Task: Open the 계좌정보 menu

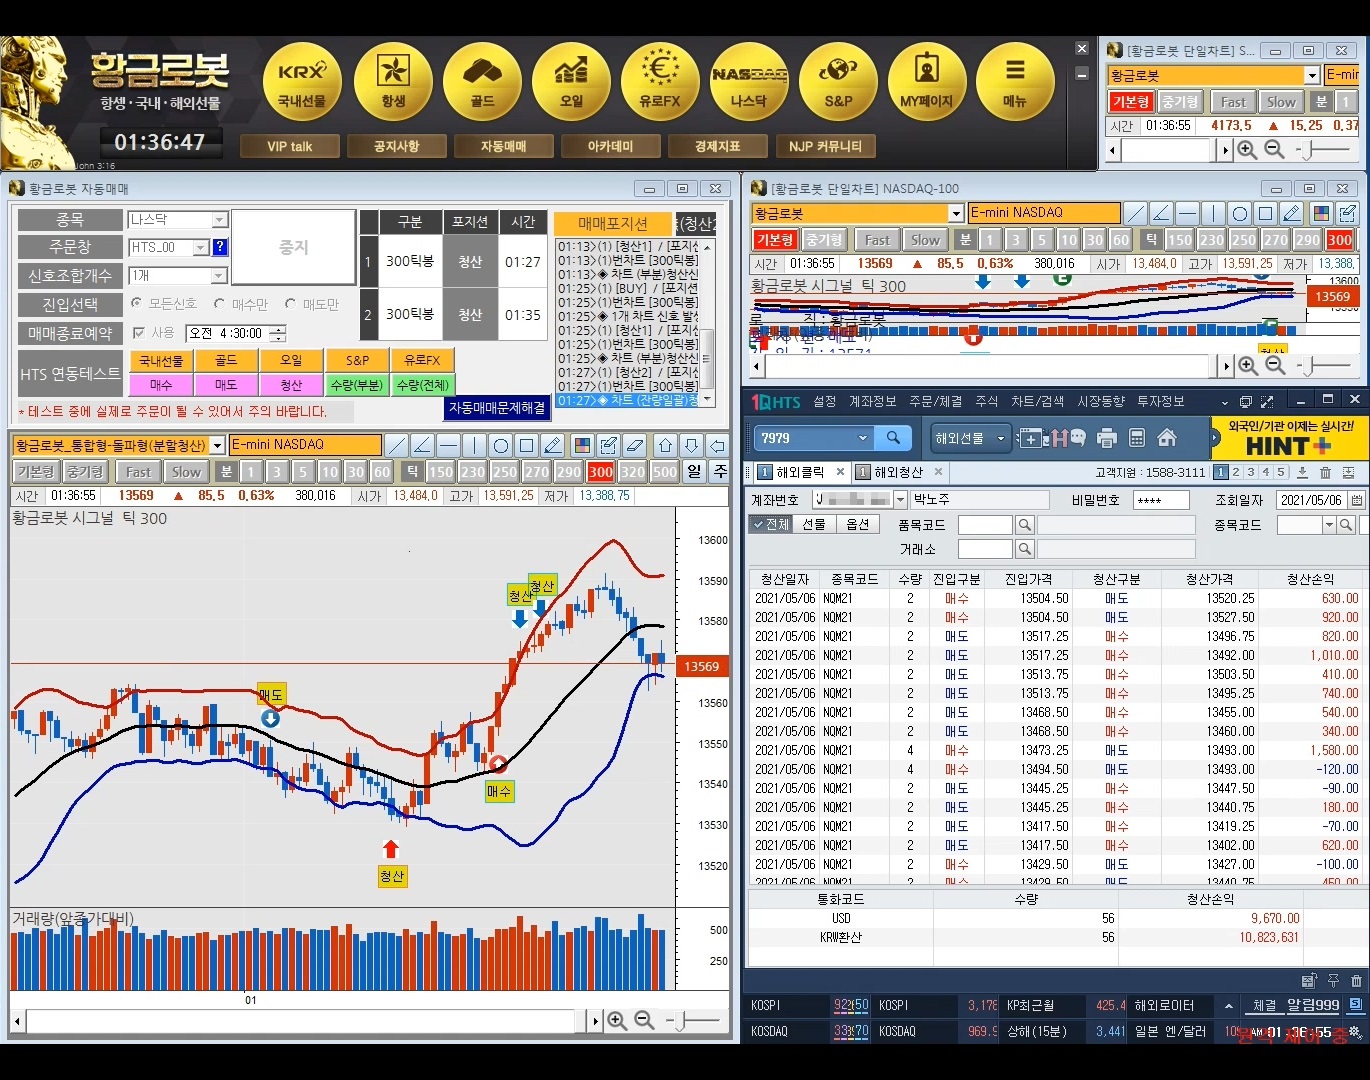Action: [872, 401]
